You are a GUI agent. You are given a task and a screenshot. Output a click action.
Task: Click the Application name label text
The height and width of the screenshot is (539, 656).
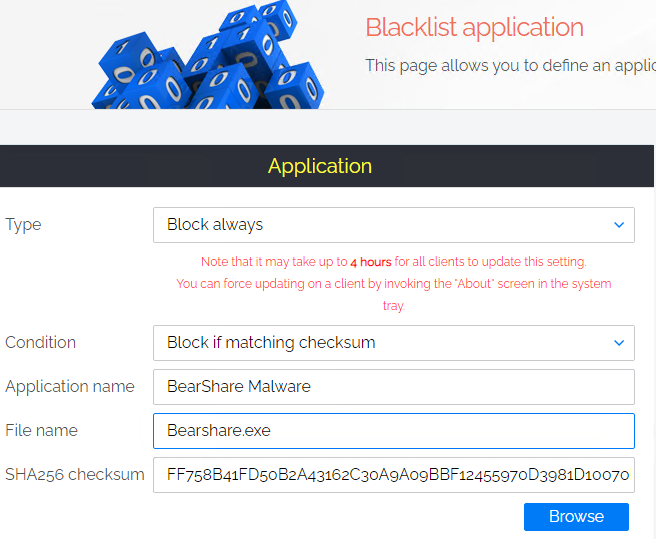pos(70,387)
